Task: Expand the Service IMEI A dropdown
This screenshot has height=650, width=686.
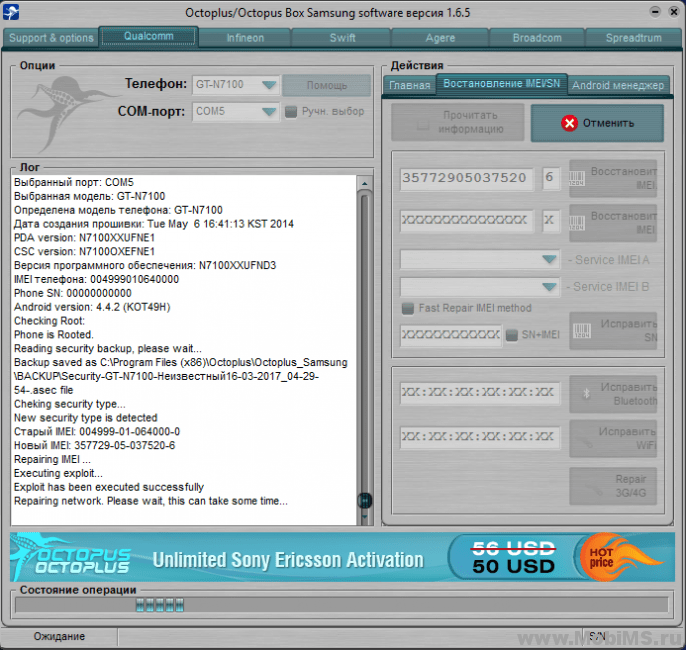Action: [480, 260]
